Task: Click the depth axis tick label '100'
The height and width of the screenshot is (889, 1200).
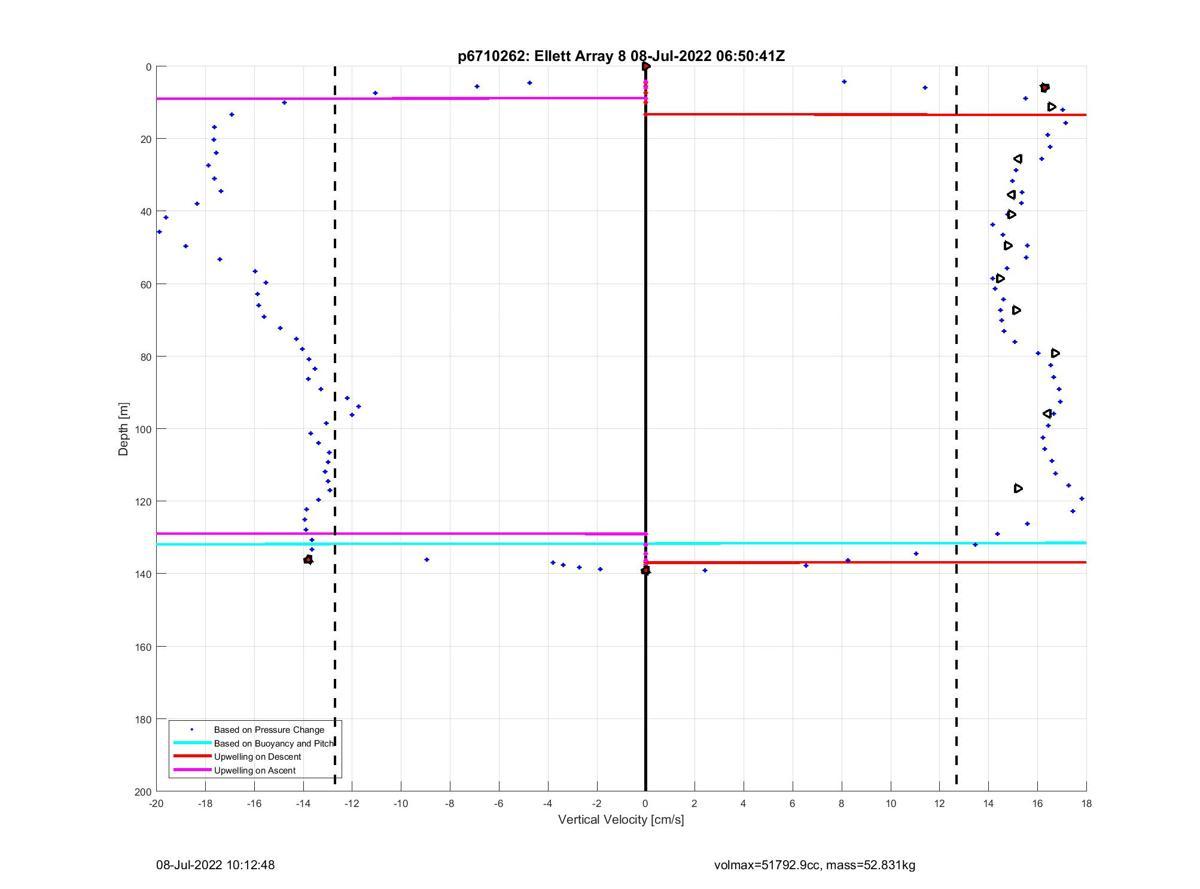Action: (x=141, y=429)
